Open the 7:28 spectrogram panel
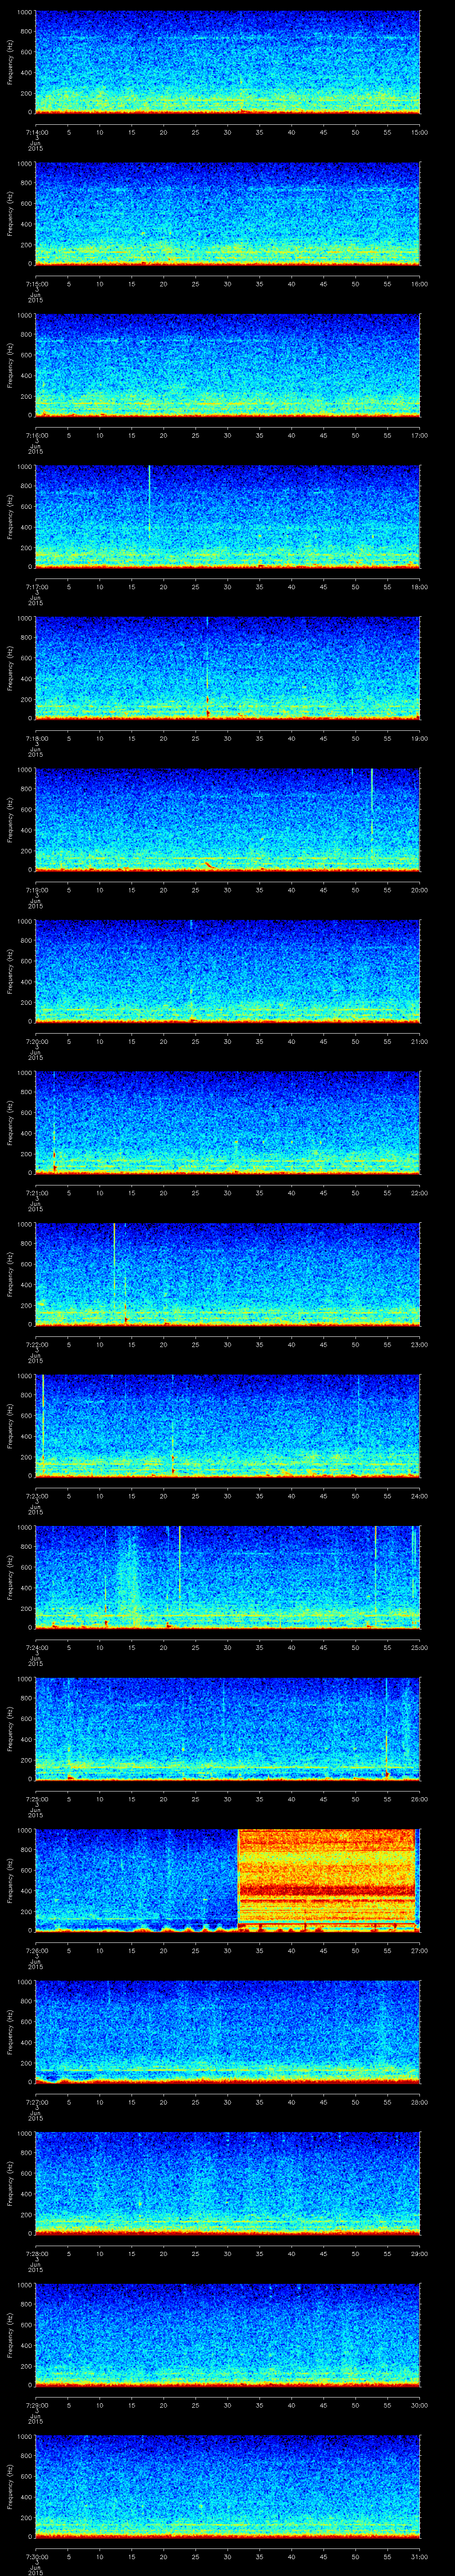 point(227,2183)
